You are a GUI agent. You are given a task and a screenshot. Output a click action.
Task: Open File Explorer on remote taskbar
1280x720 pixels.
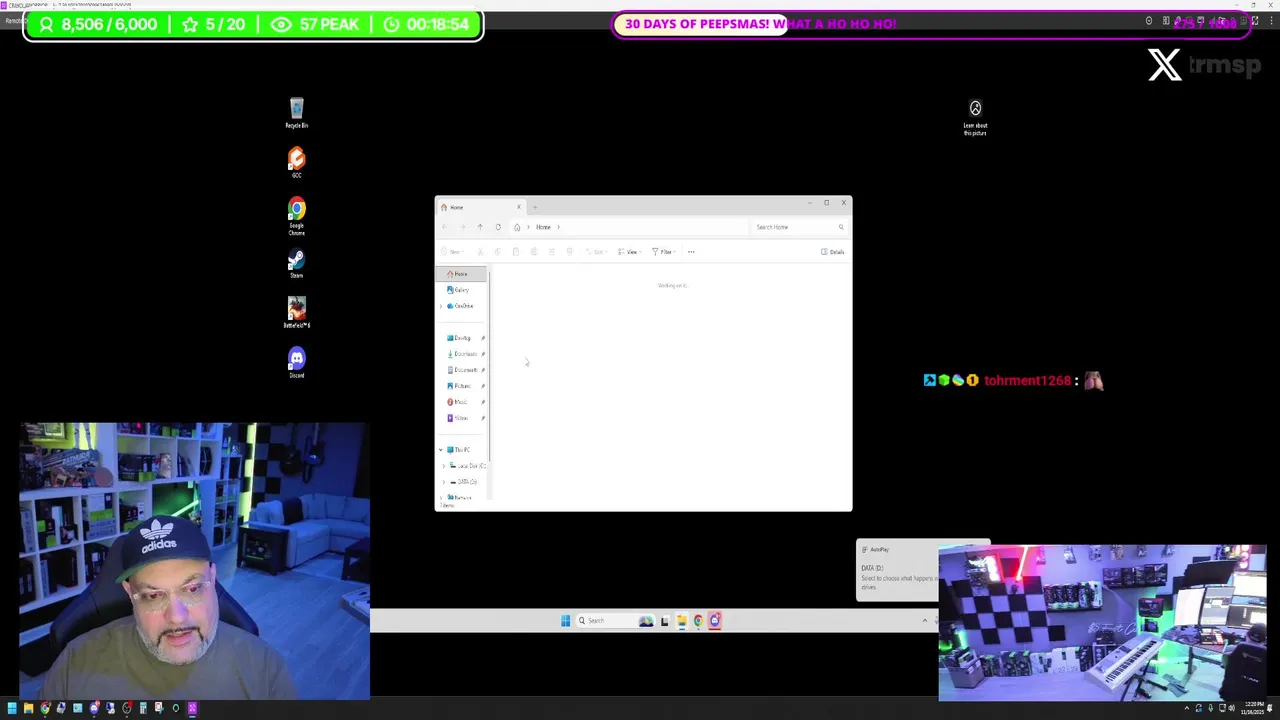pos(682,621)
